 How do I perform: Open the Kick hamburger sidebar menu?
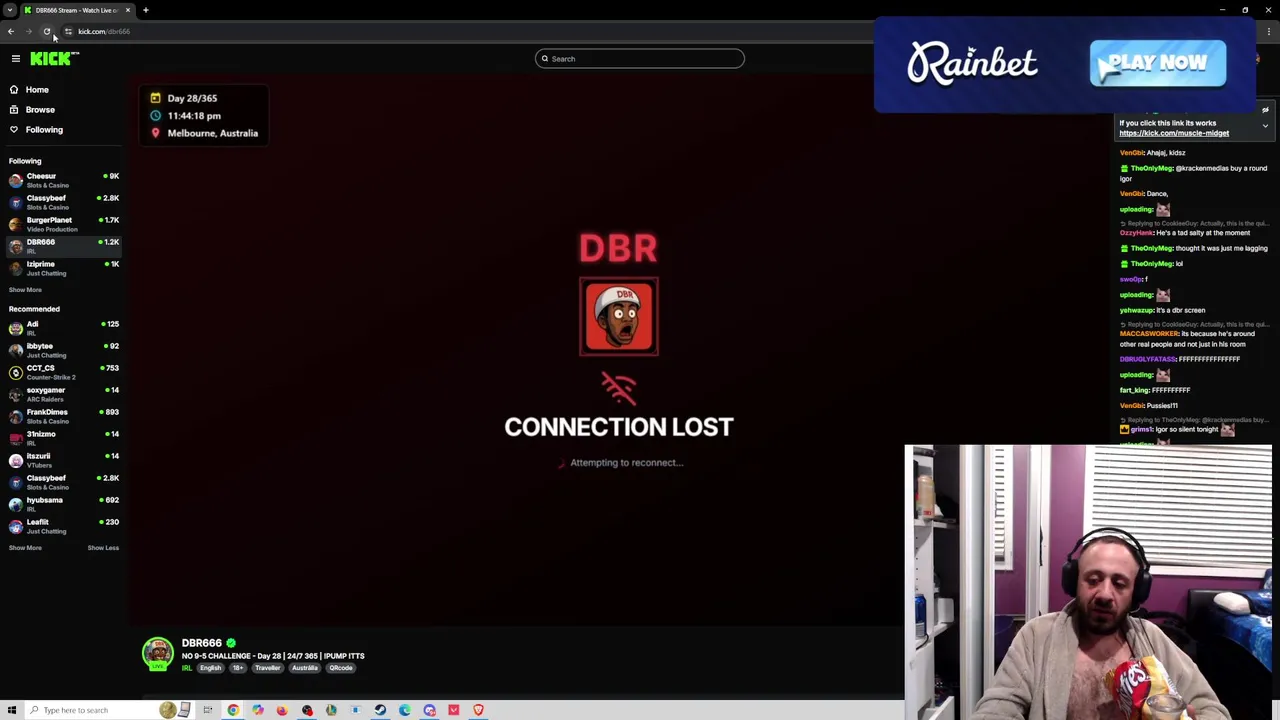tap(16, 59)
